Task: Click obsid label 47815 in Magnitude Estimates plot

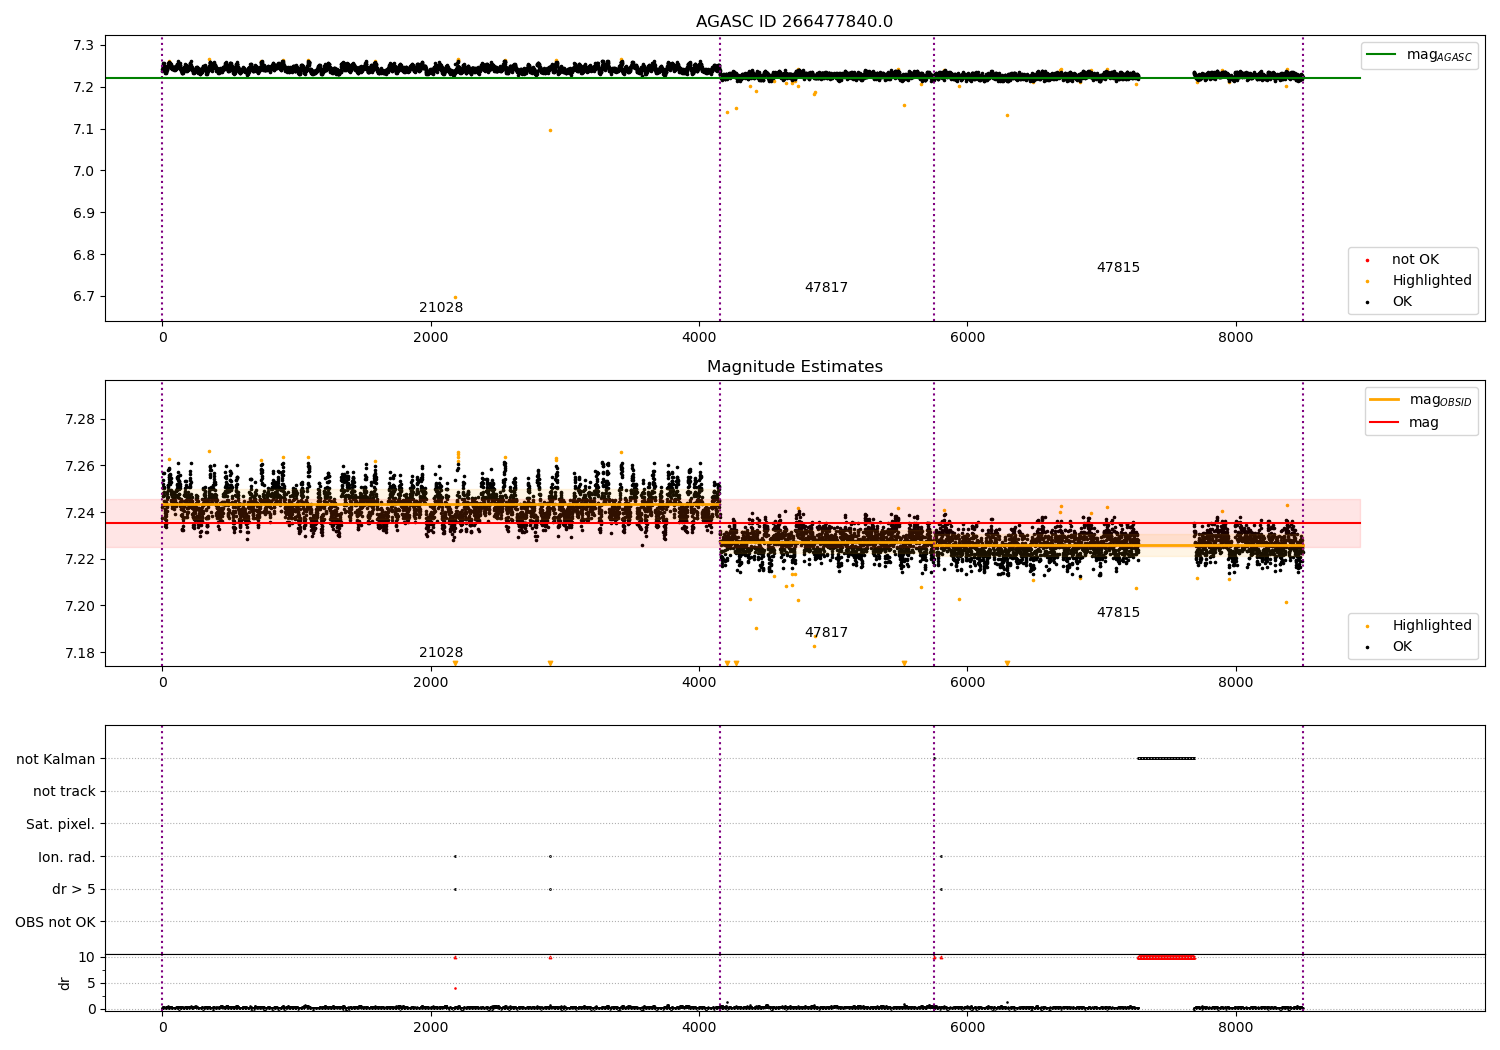Action: (x=1118, y=613)
